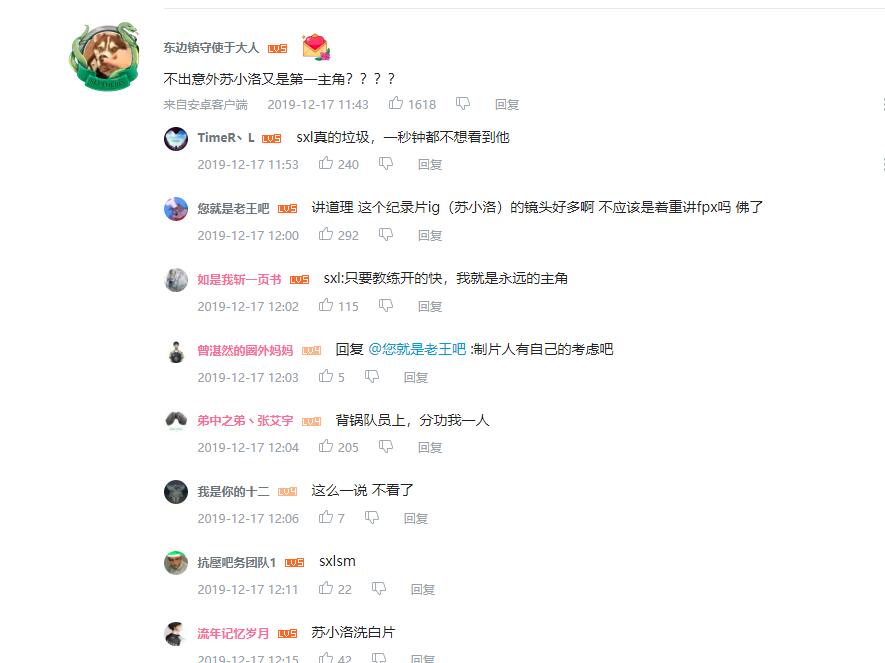Thumbs-up 弟中之弟、张艾宇's reply with 205 likes
The height and width of the screenshot is (663, 885).
(326, 446)
